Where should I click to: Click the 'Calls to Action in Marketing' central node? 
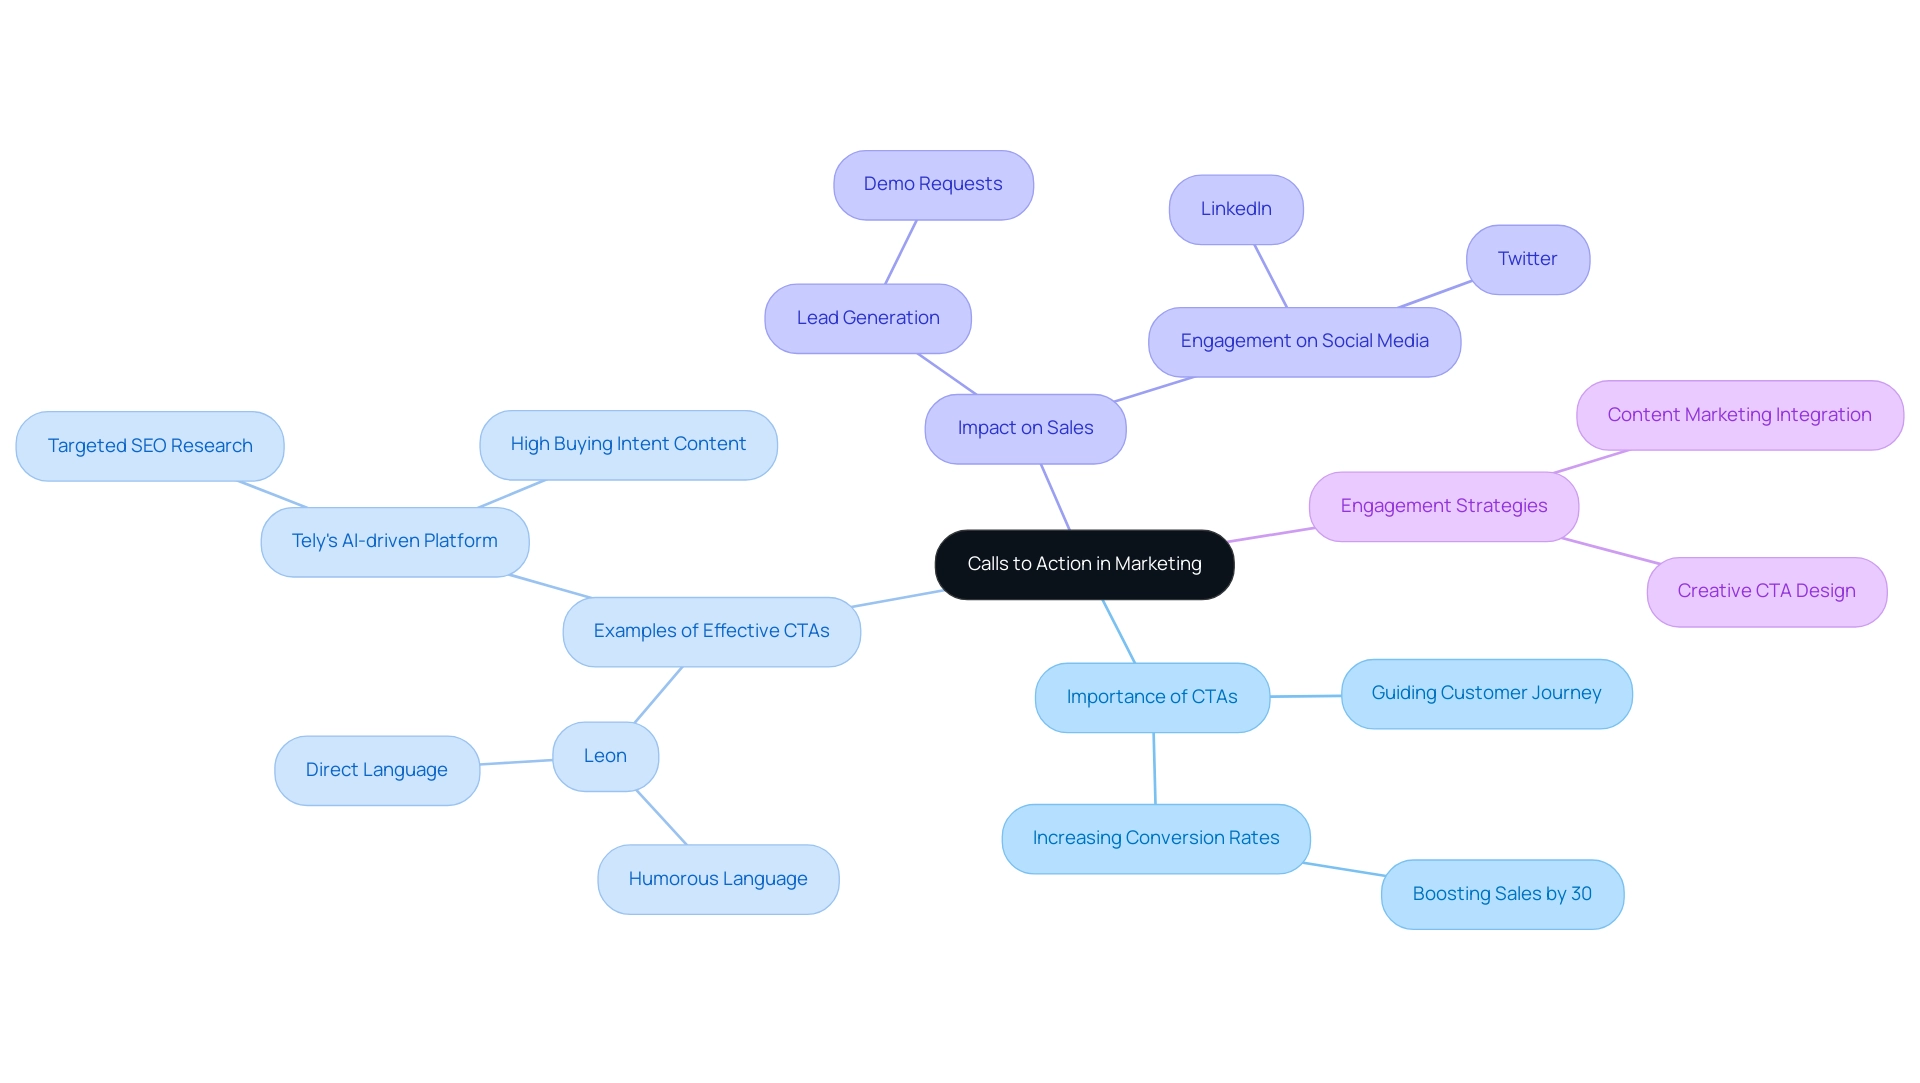(1083, 563)
